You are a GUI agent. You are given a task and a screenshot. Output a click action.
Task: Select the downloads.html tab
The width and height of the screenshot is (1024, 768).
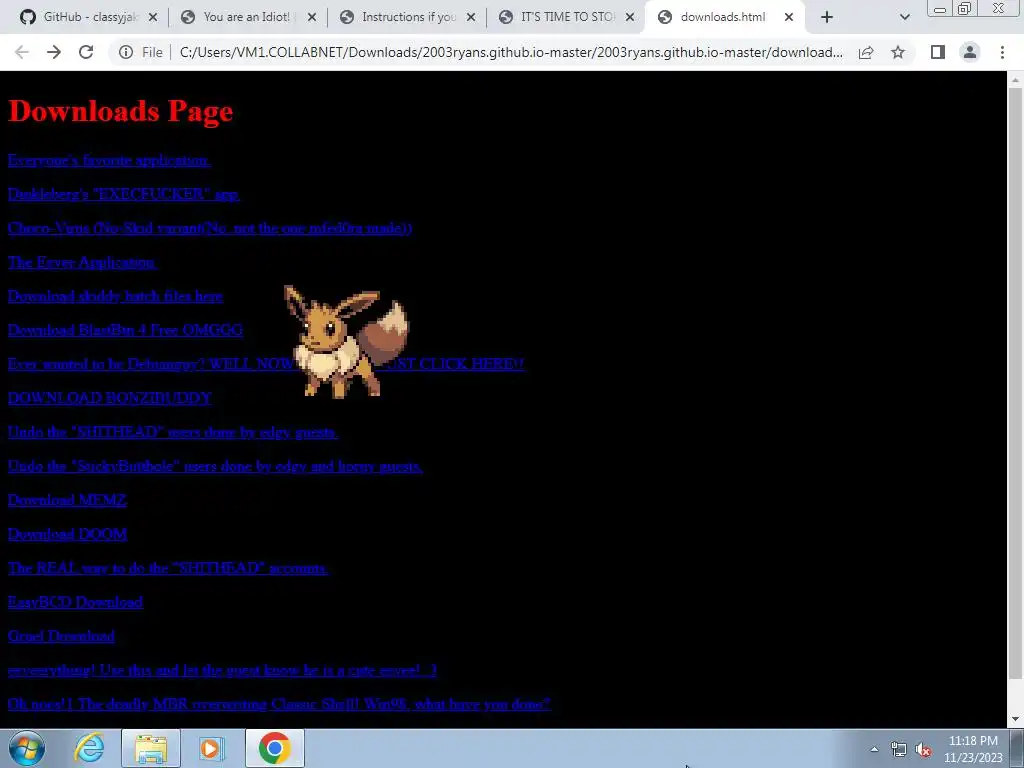(x=722, y=17)
